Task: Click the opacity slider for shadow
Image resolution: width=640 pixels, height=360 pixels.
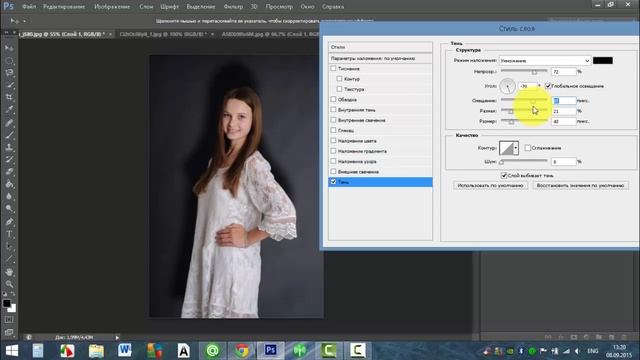Action: point(524,71)
